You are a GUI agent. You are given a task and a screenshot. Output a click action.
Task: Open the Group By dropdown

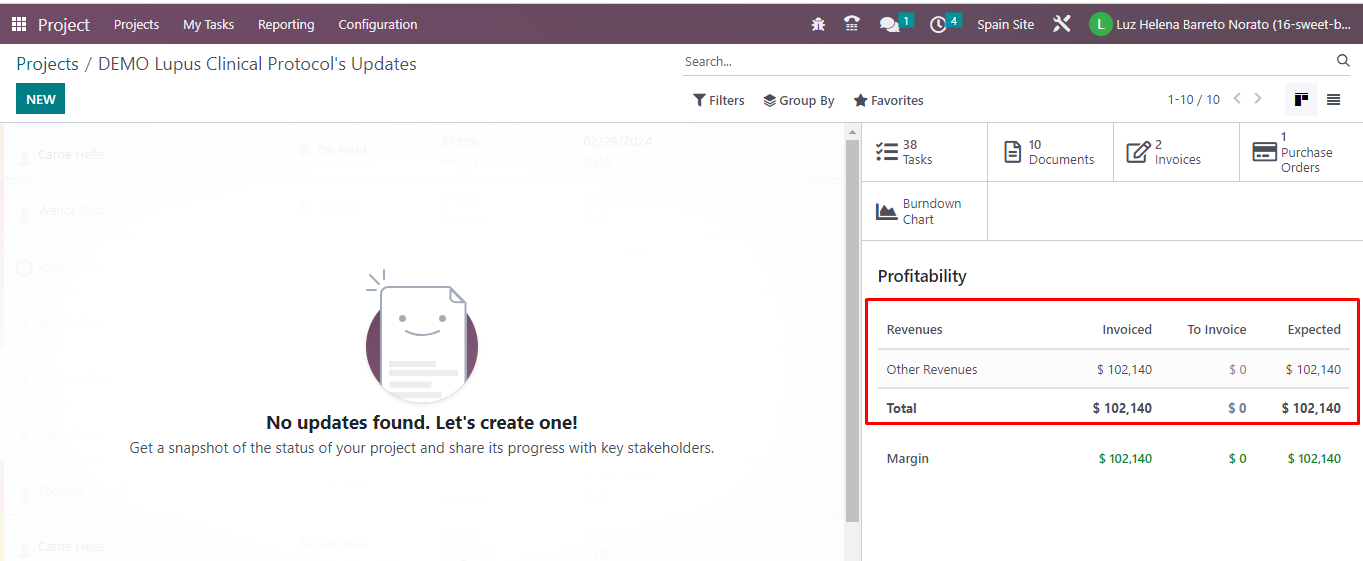799,100
